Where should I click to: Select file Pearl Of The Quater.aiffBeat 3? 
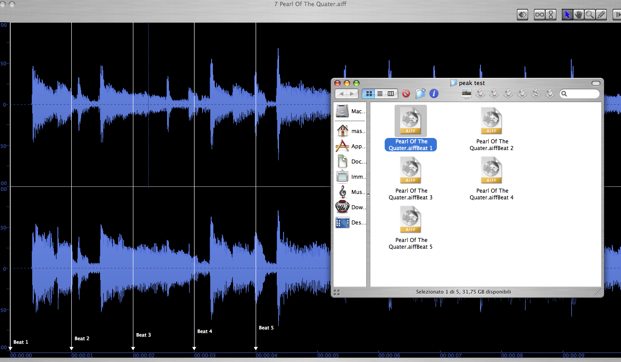point(411,178)
